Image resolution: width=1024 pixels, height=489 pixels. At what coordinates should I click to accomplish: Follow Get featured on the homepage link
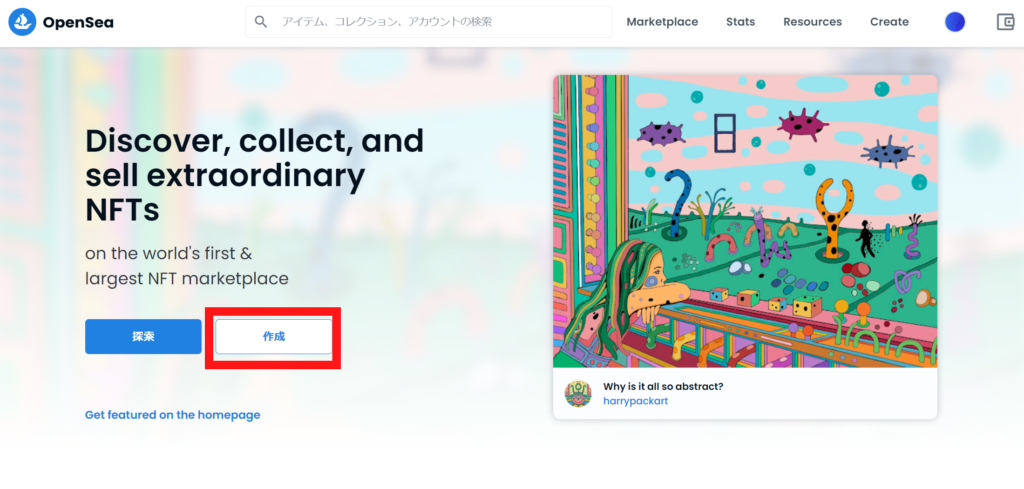[x=172, y=415]
